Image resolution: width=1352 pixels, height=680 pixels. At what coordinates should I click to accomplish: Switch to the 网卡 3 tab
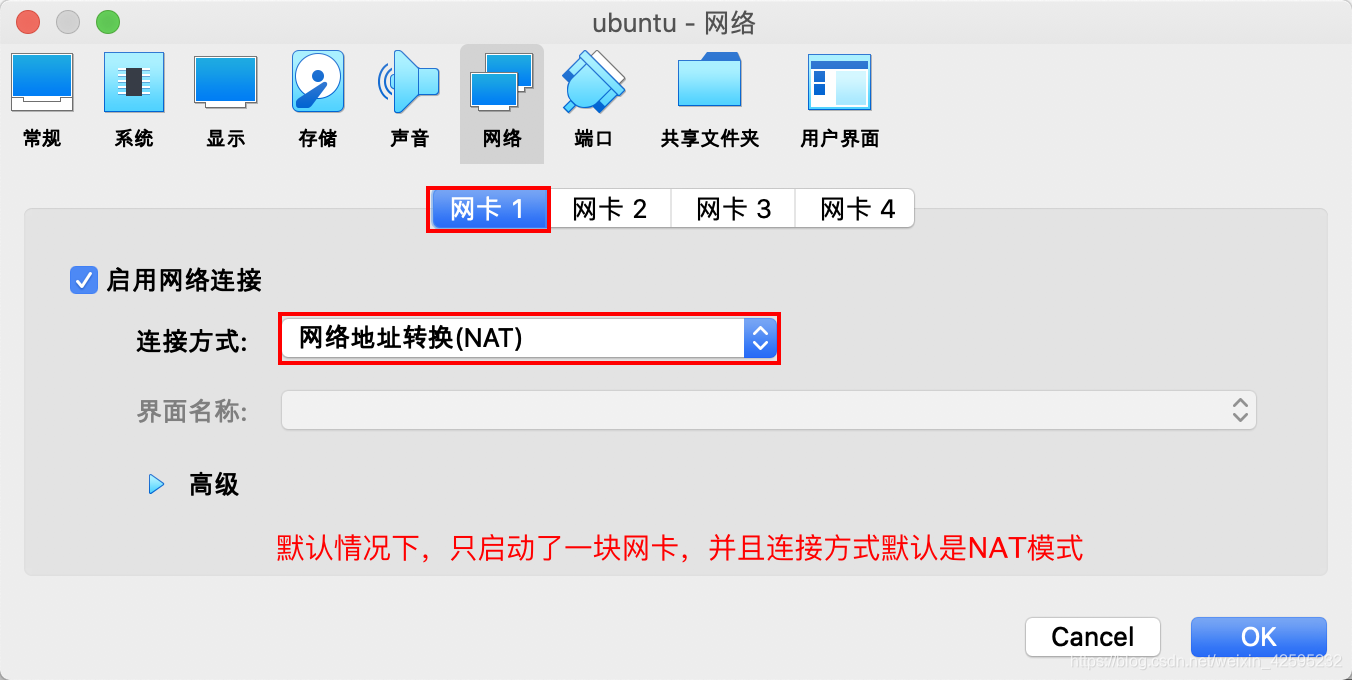tap(733, 209)
